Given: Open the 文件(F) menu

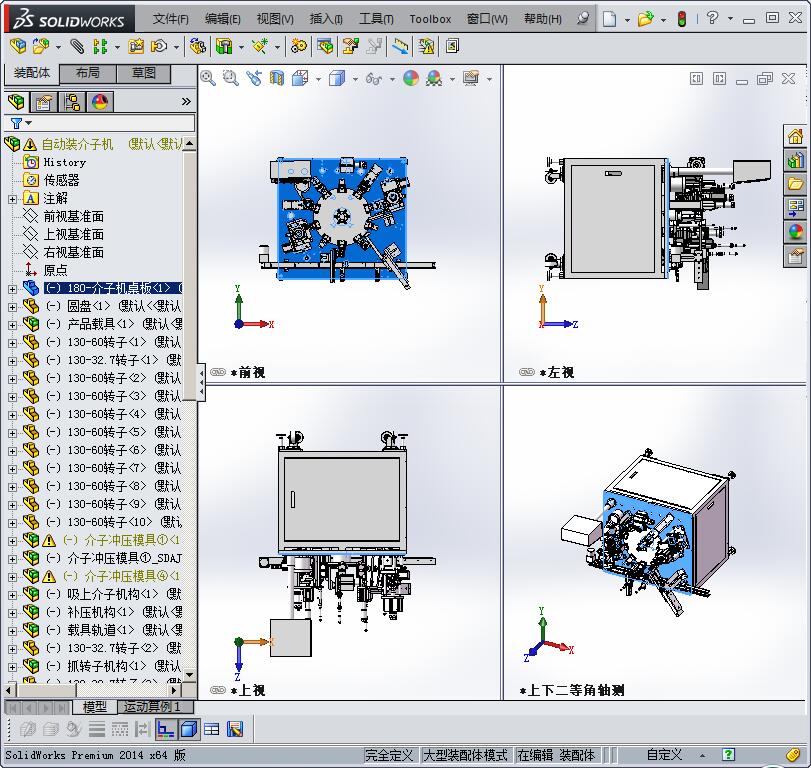Looking at the screenshot, I should 170,19.
